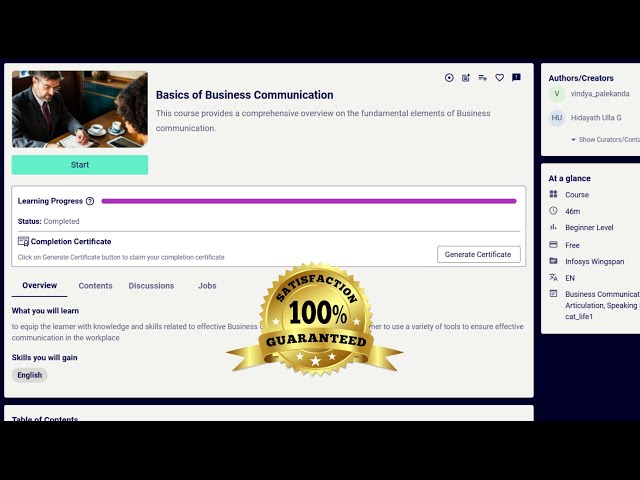The height and width of the screenshot is (480, 640).
Task: Click the cat_life1 tag text
Action: tap(579, 317)
